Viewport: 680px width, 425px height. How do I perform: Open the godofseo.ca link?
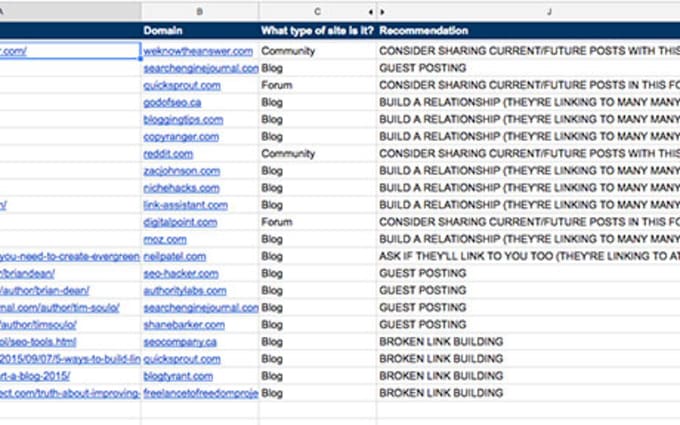click(172, 102)
